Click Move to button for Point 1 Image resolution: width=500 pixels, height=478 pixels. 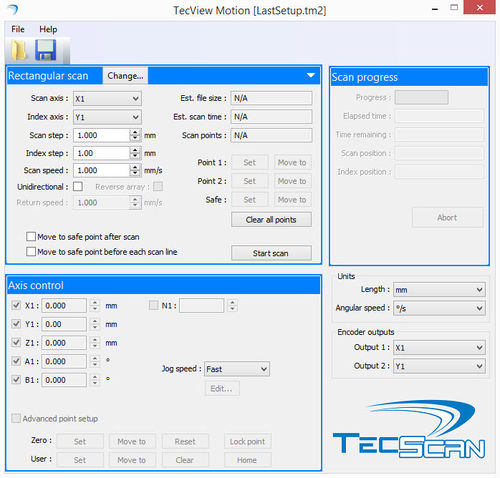[292, 163]
